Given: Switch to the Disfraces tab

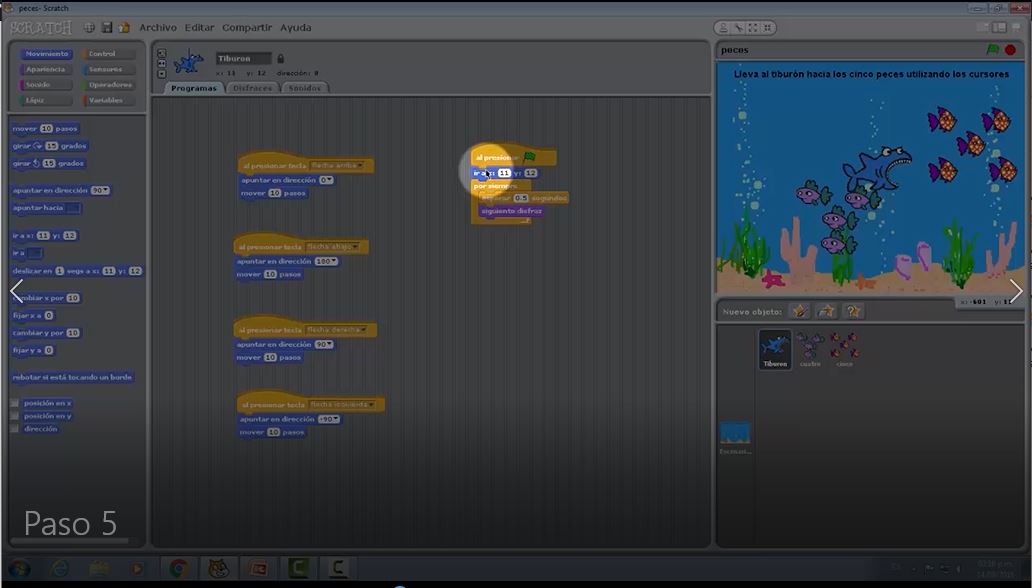Looking at the screenshot, I should click(x=252, y=88).
